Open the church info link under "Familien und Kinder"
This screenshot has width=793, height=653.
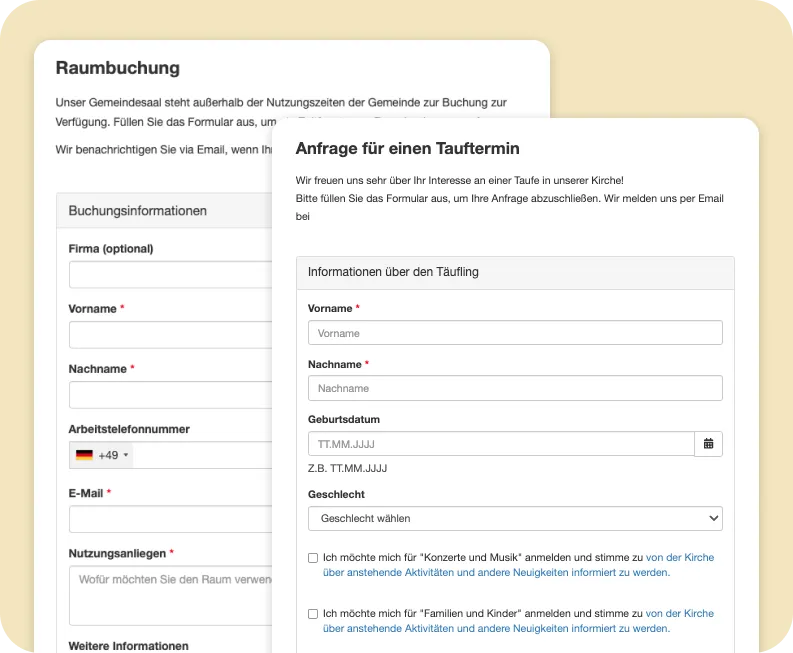click(518, 621)
